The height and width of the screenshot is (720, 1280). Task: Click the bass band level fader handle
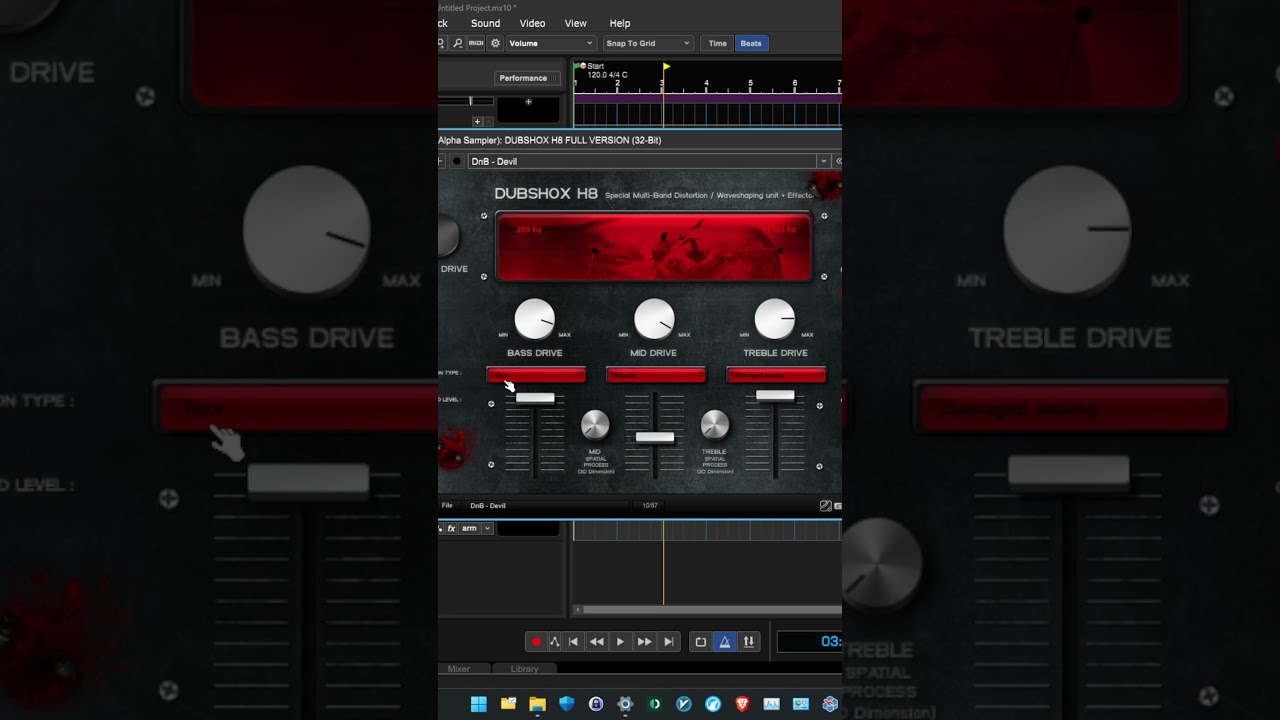click(x=535, y=398)
